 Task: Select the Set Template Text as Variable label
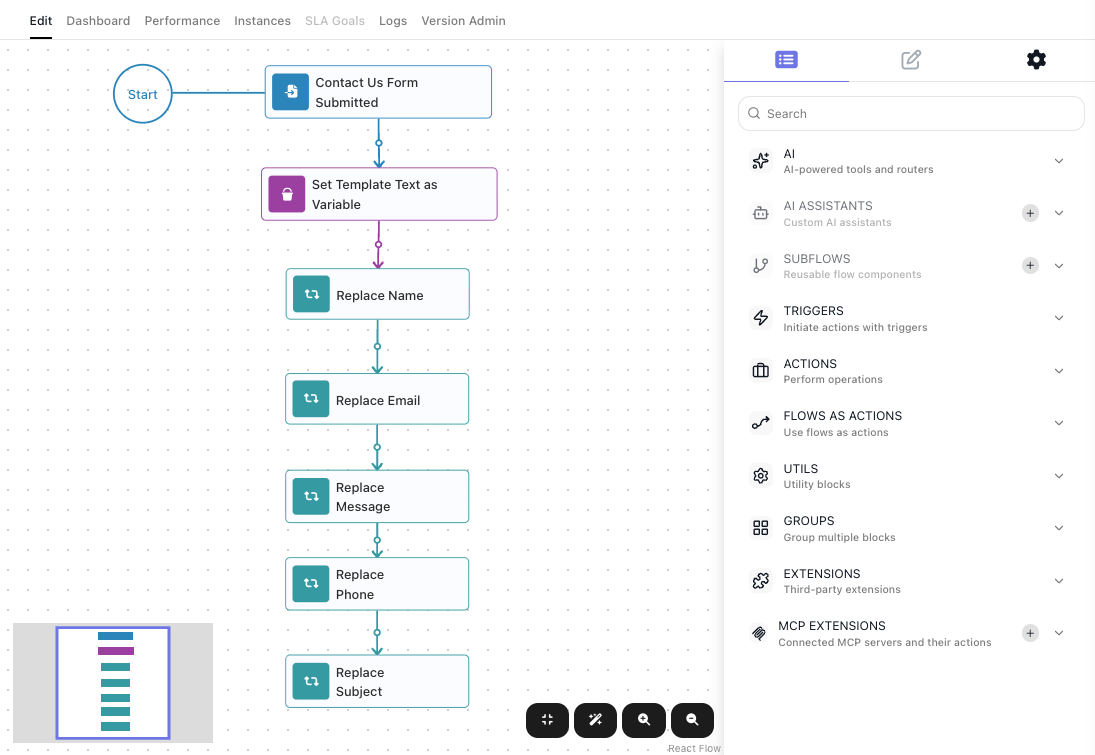tap(374, 194)
